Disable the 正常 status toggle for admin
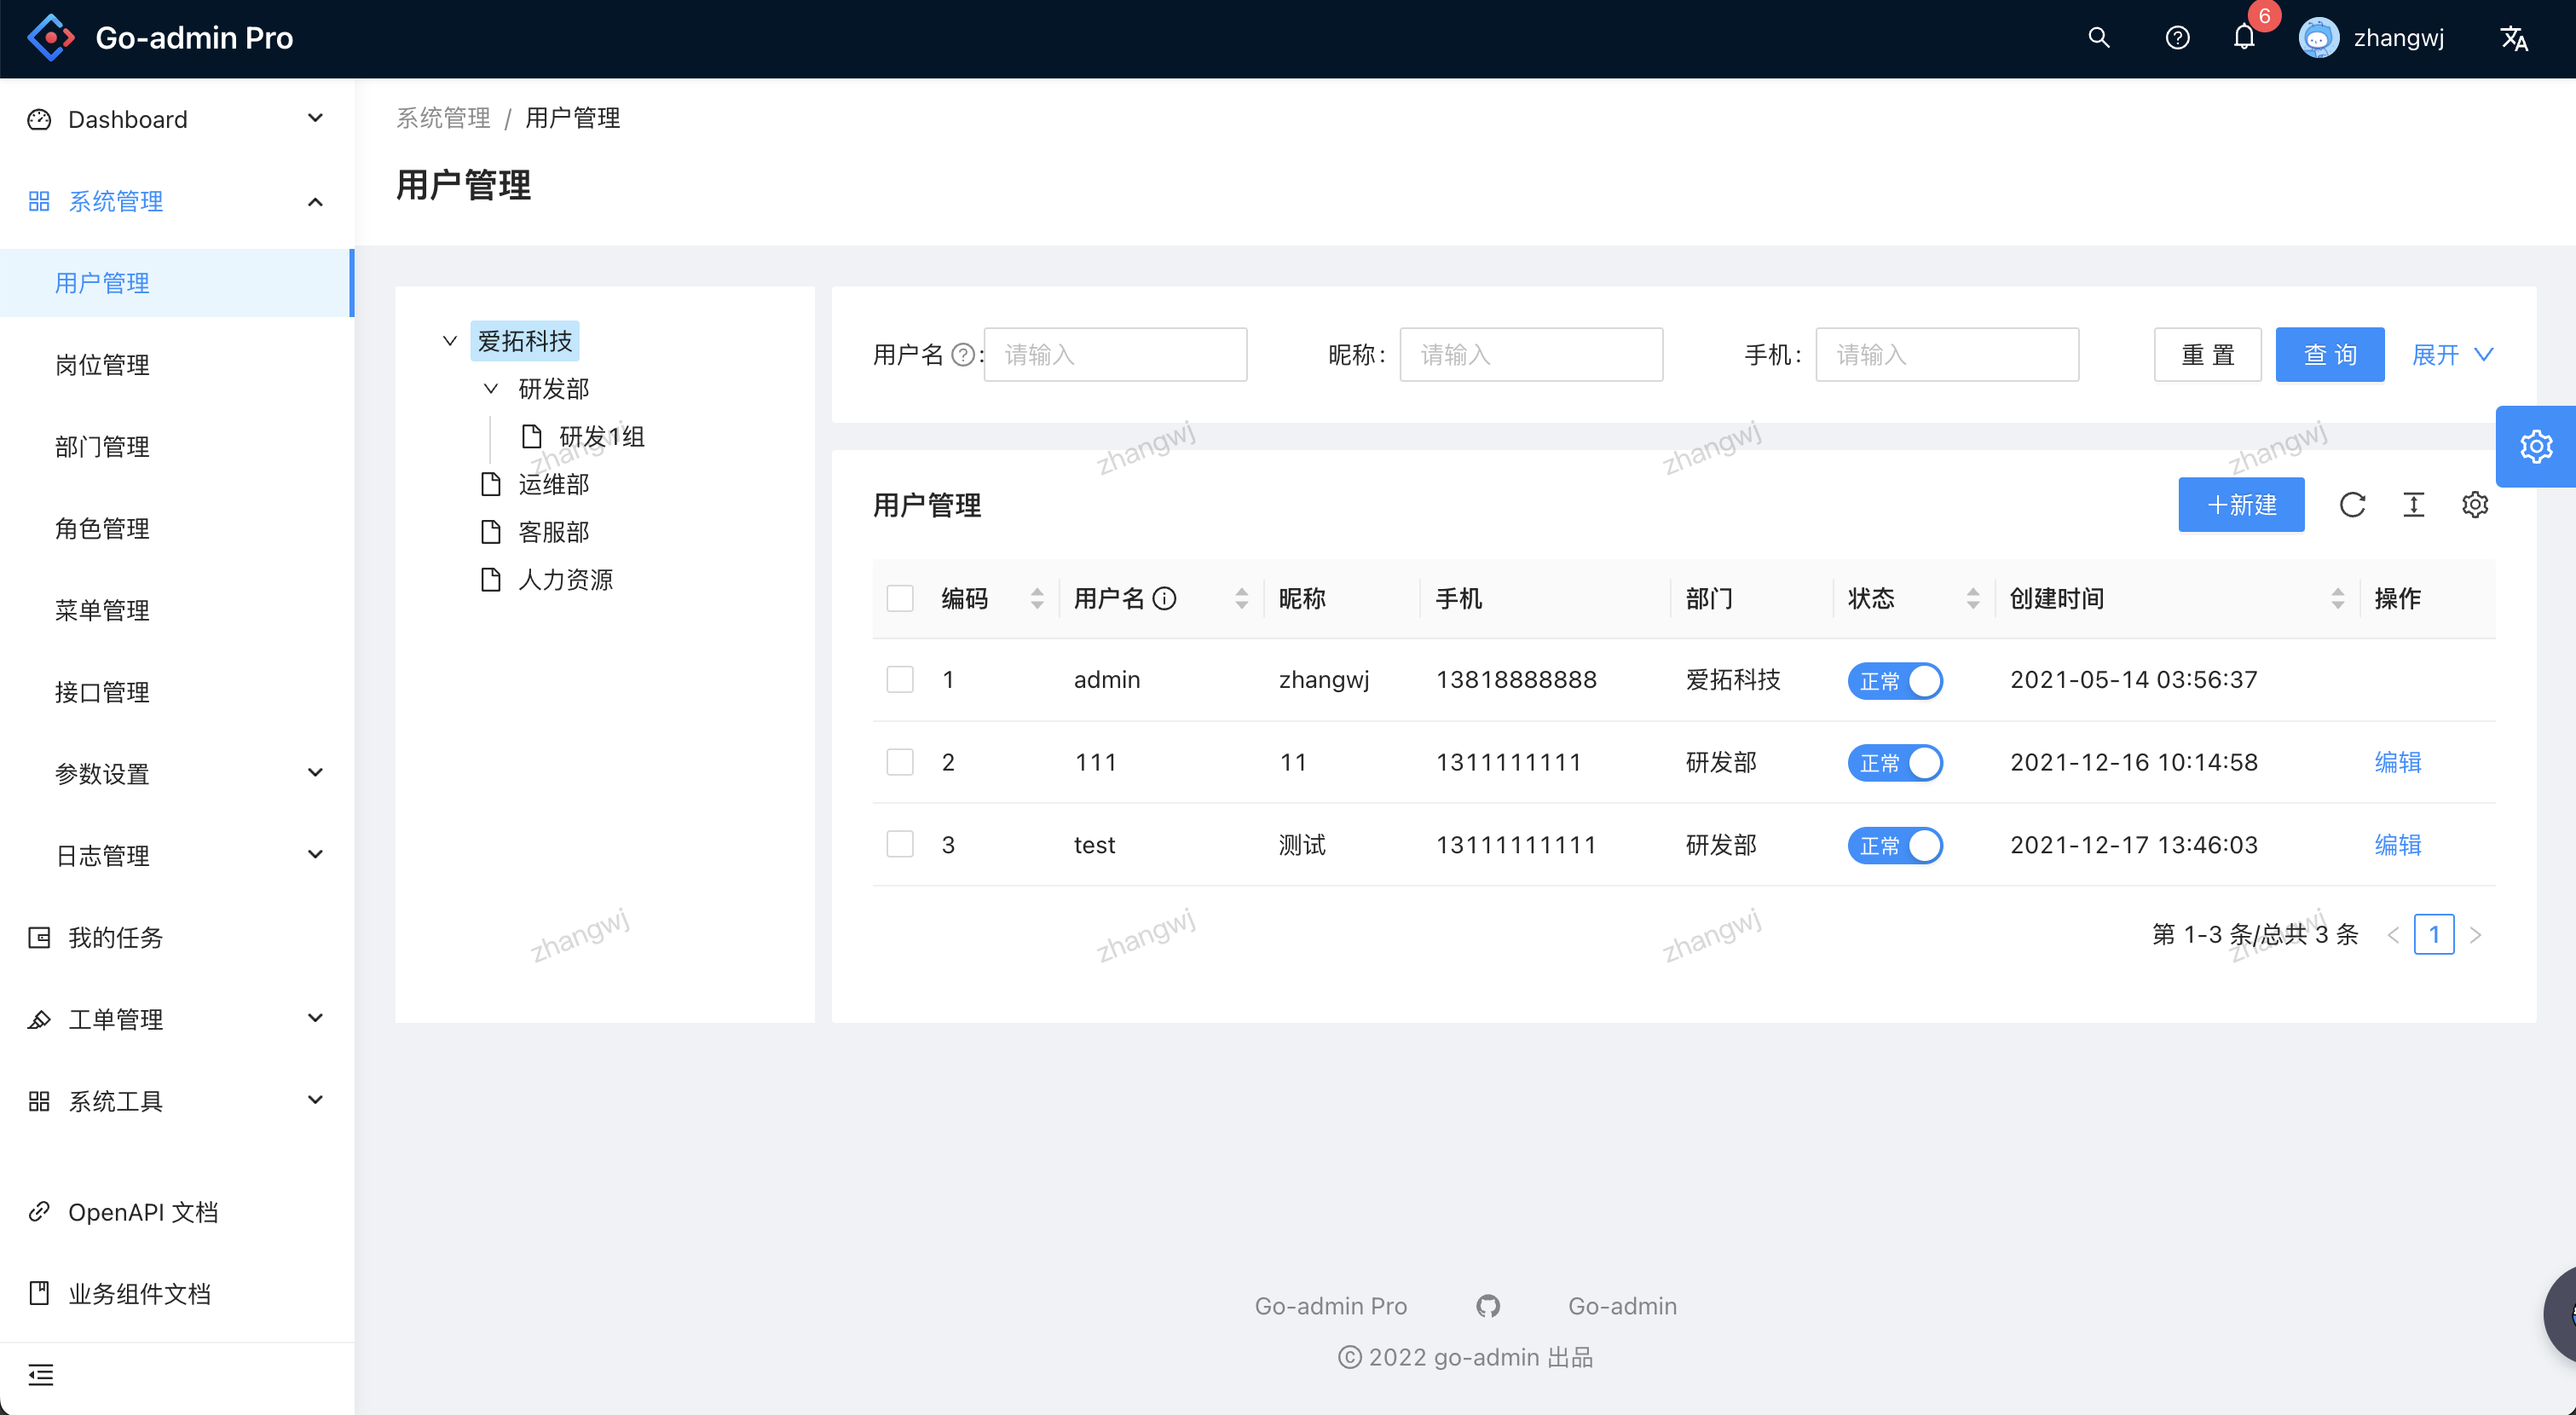This screenshot has height=1415, width=2576. (x=1895, y=680)
